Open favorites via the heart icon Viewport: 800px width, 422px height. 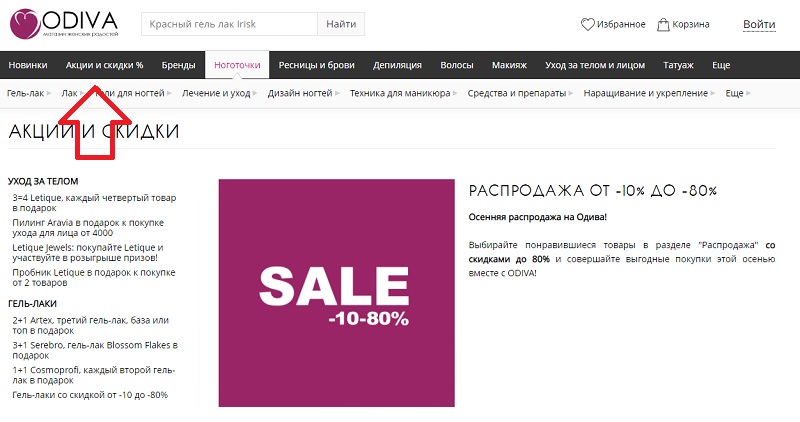[x=588, y=24]
